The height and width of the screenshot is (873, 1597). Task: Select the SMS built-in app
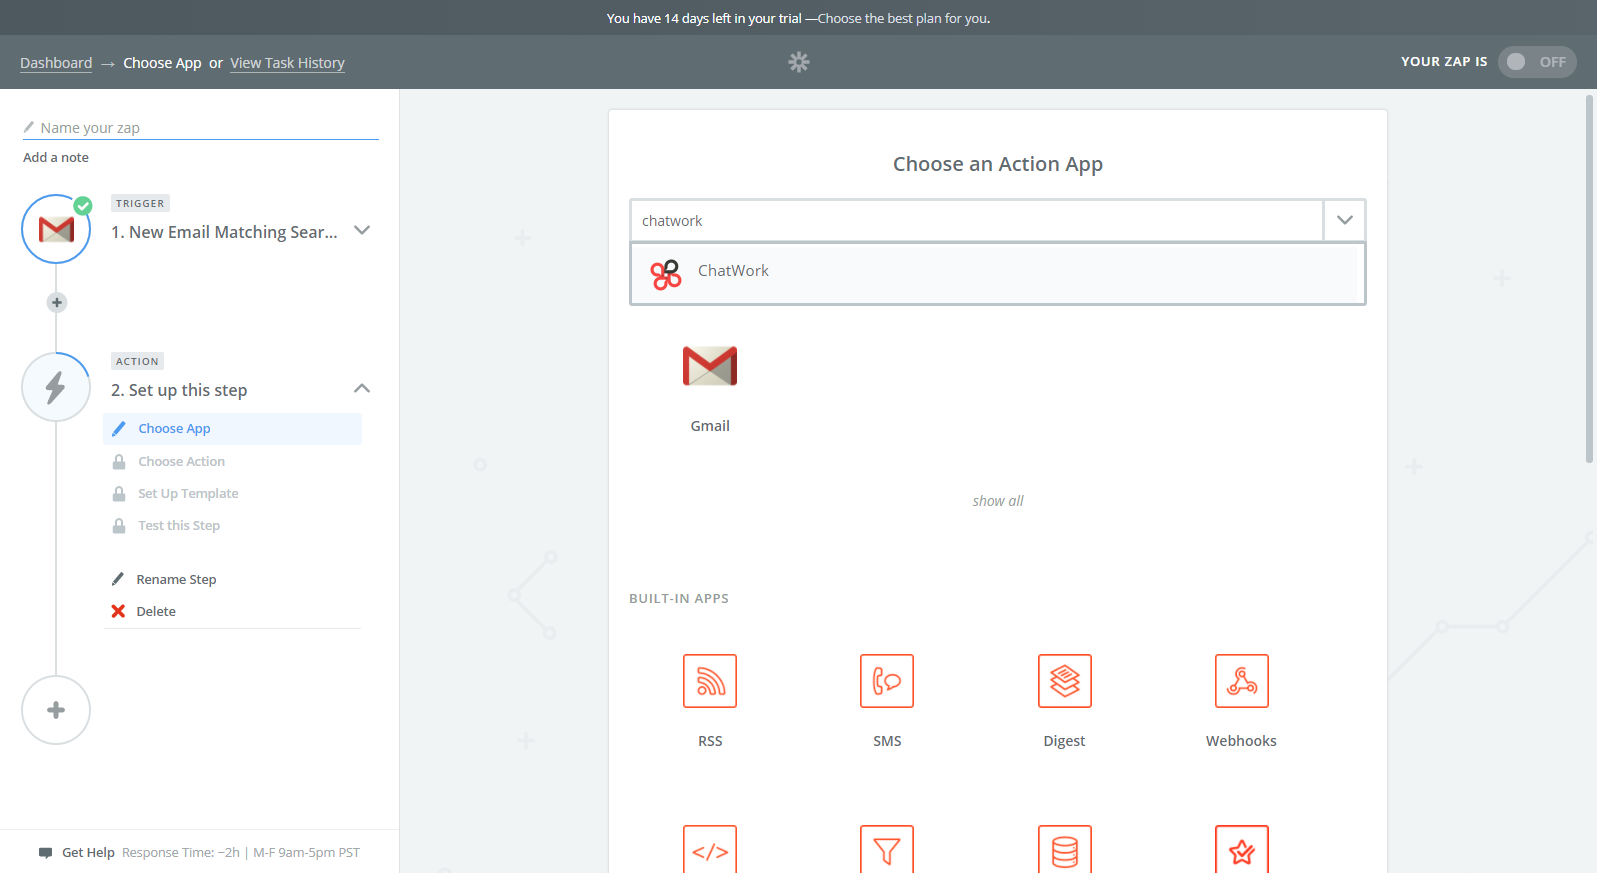(x=887, y=681)
